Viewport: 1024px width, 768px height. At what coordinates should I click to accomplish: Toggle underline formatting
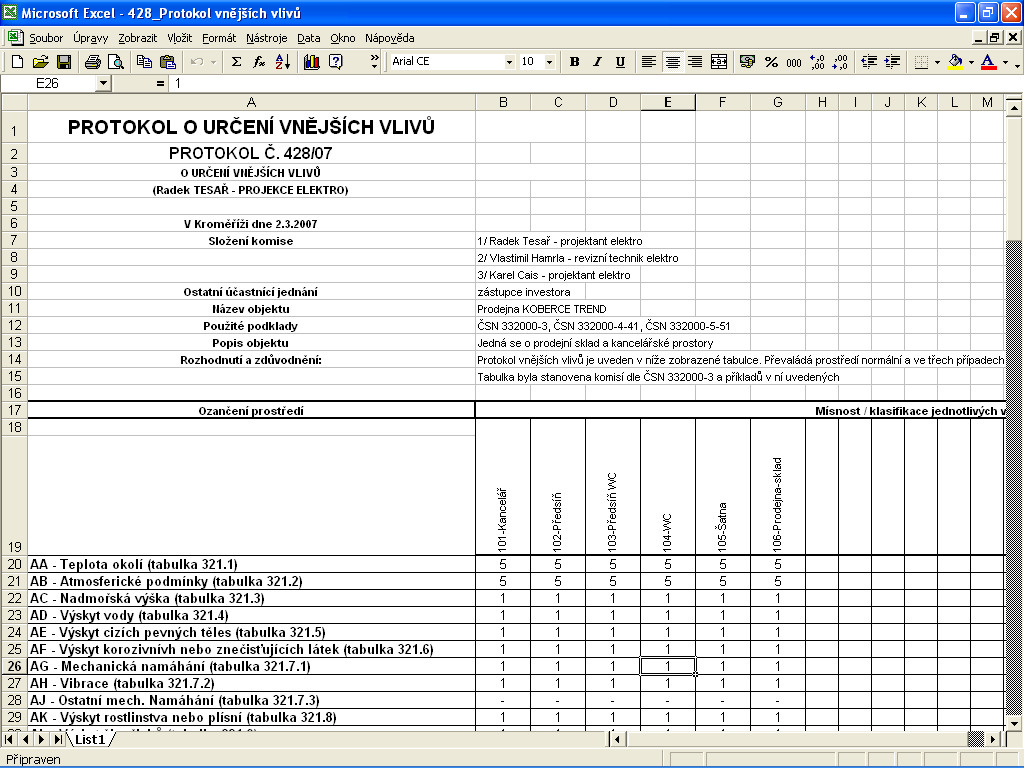pos(620,61)
